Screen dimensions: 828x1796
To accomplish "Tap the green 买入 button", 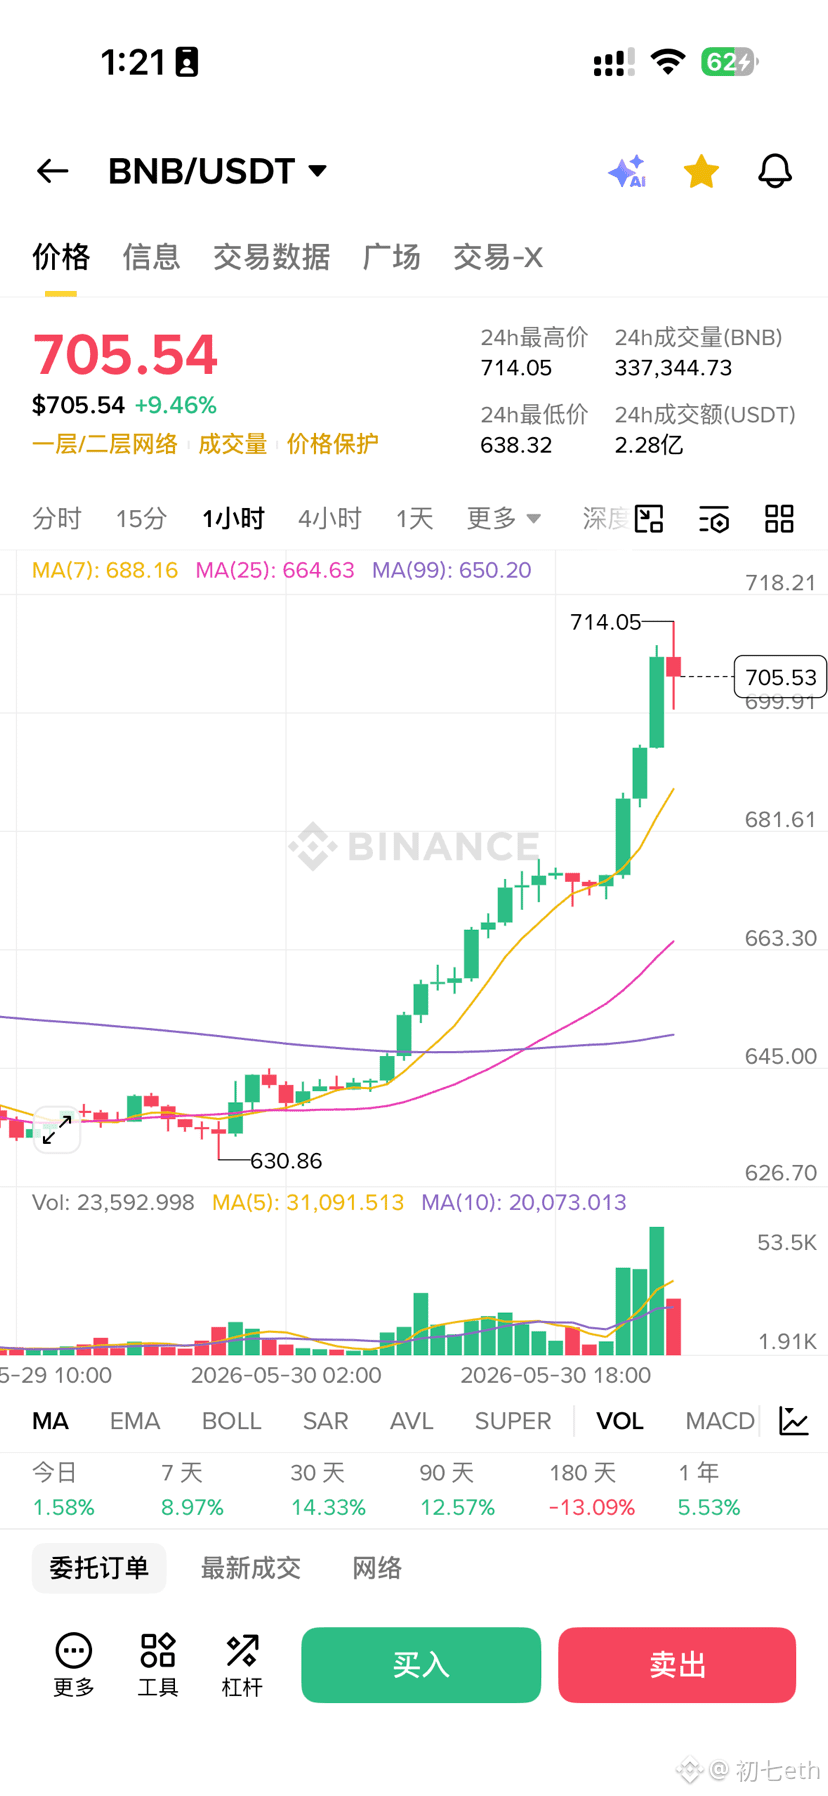I will coord(421,1665).
